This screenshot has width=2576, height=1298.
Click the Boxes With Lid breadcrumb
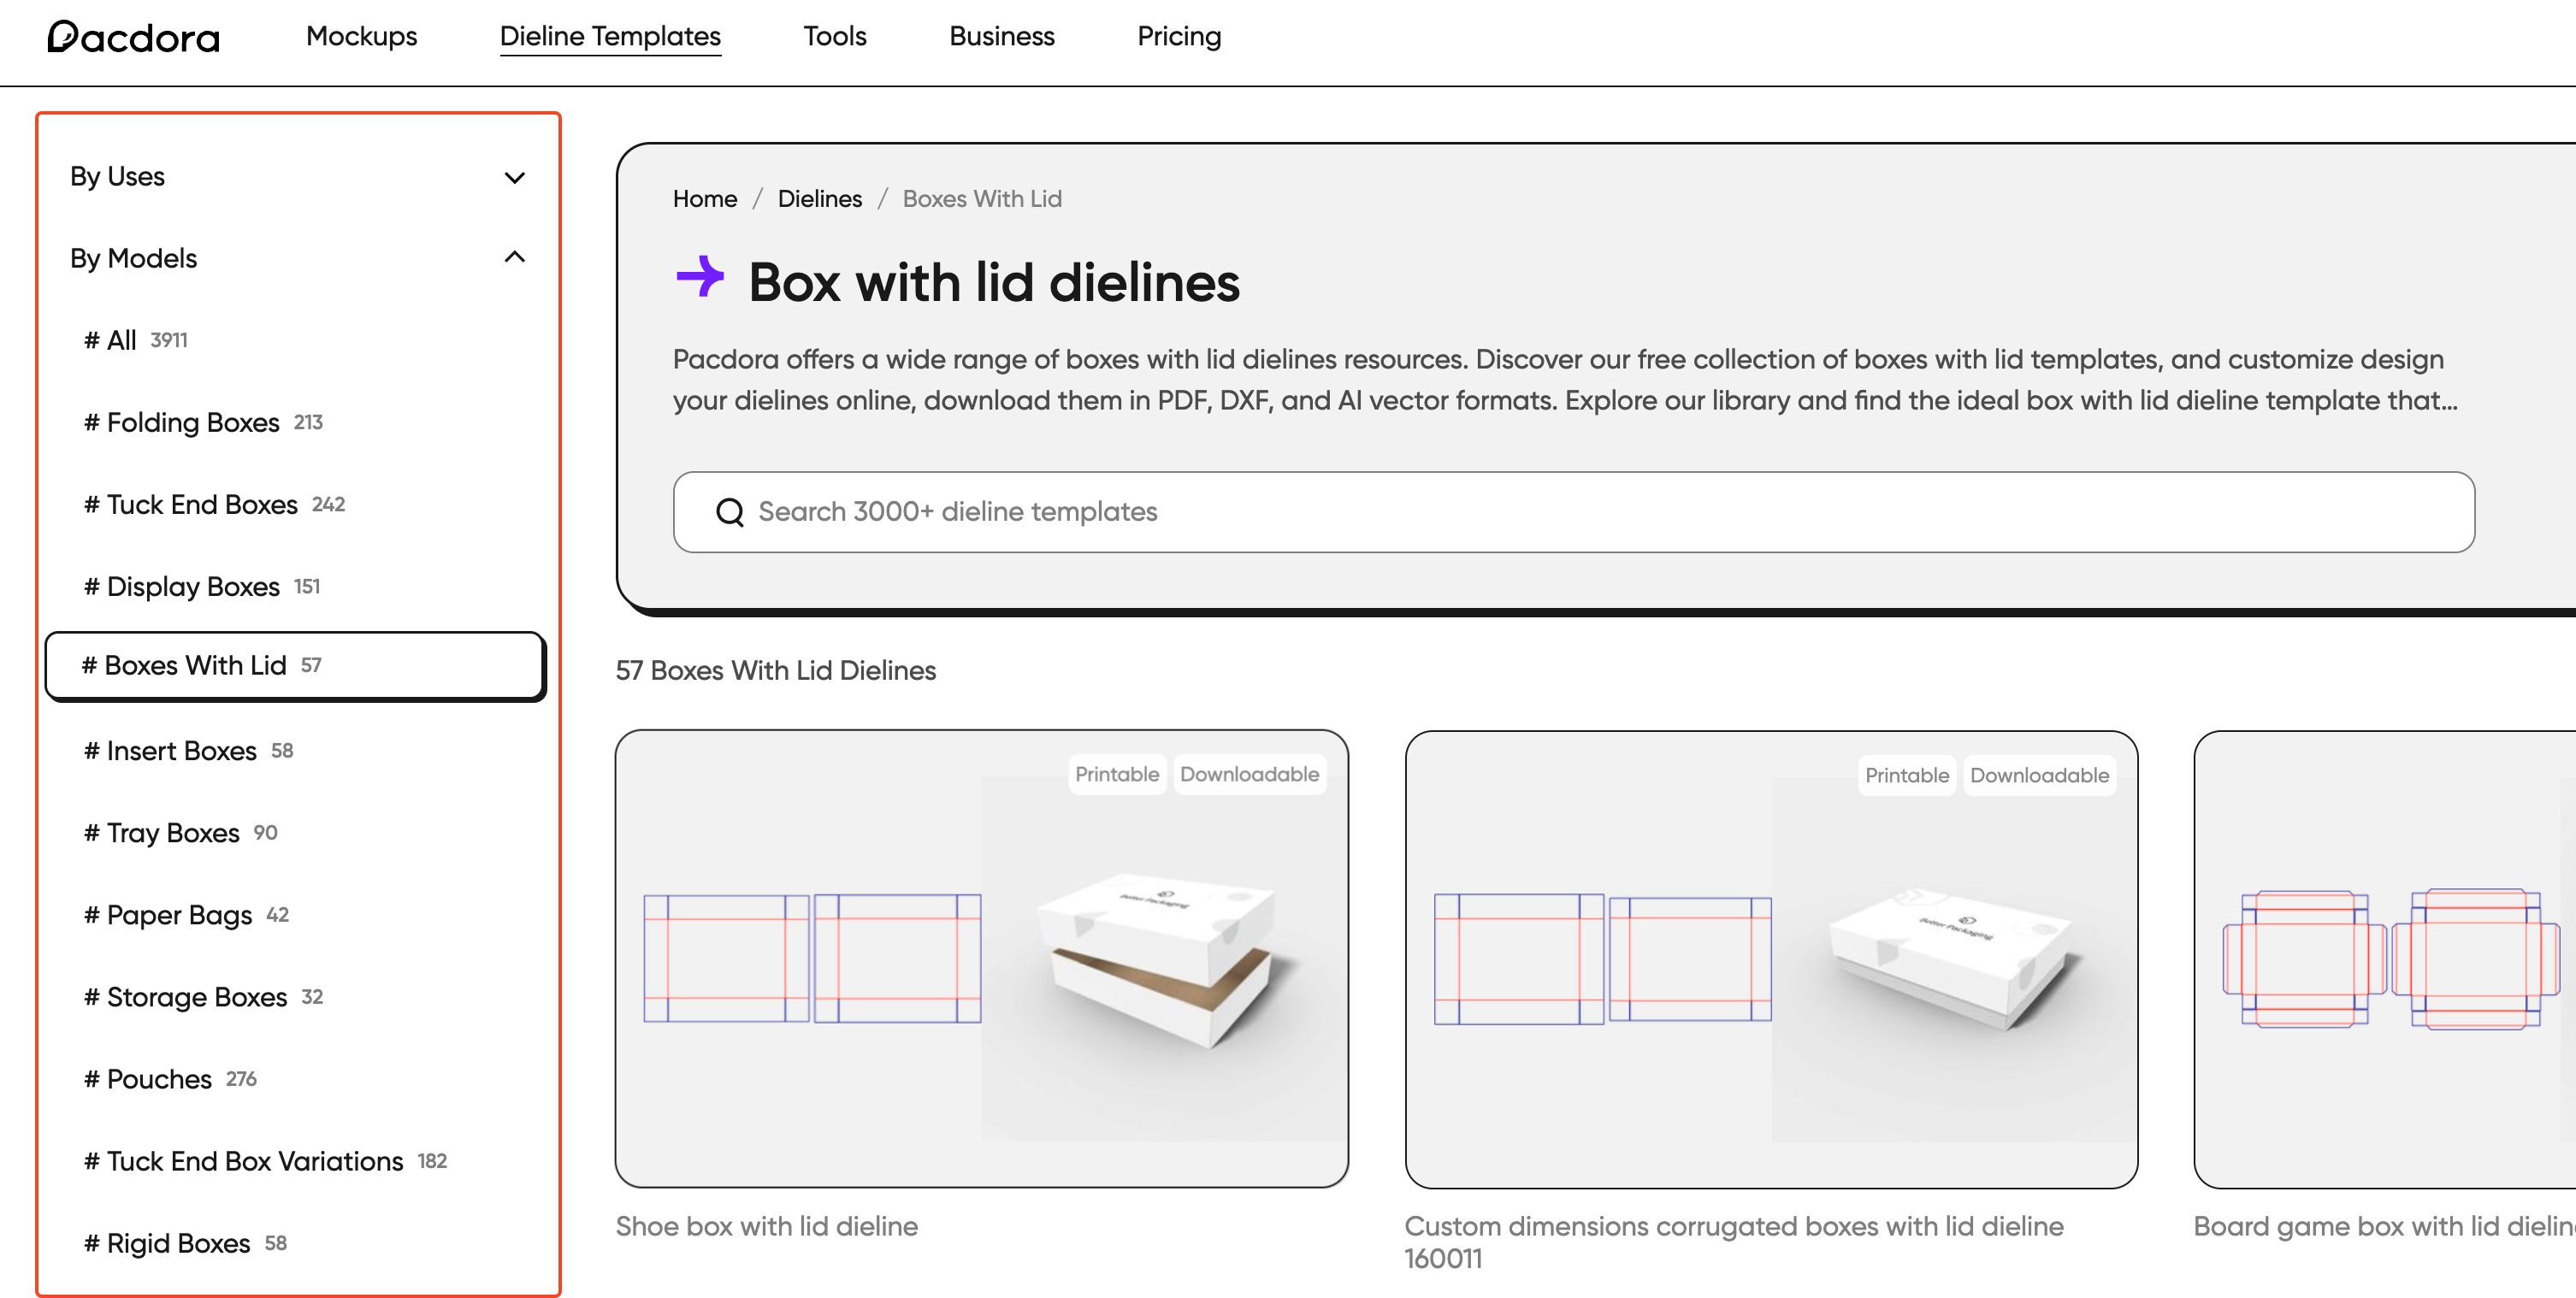point(982,199)
